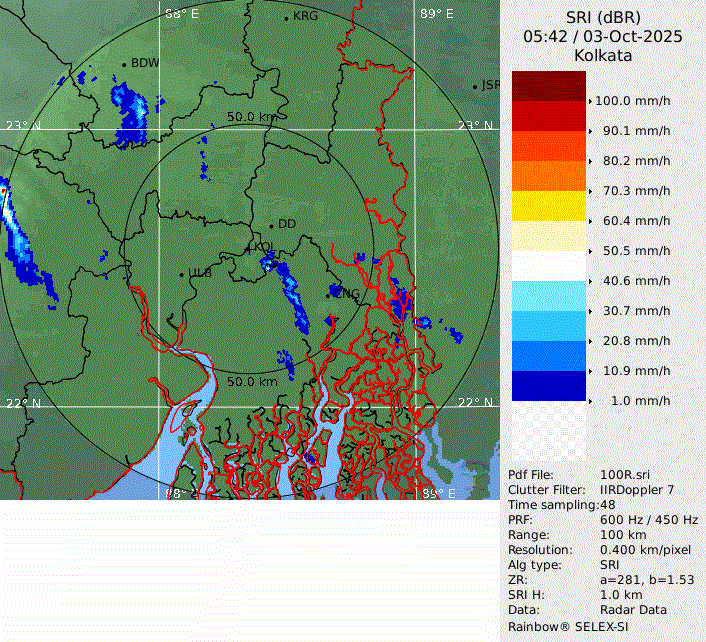Click the SRI (dBR) title text
The image size is (706, 642).
click(603, 18)
